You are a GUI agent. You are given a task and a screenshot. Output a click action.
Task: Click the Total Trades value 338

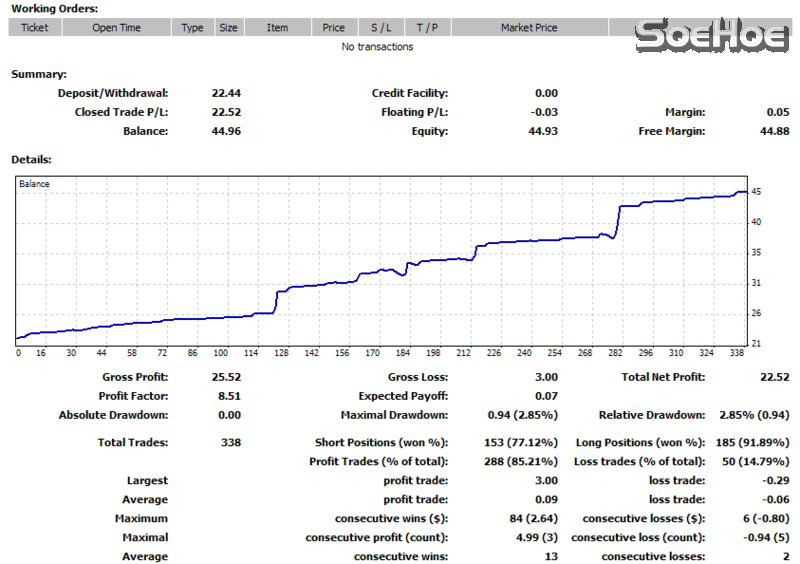point(229,442)
